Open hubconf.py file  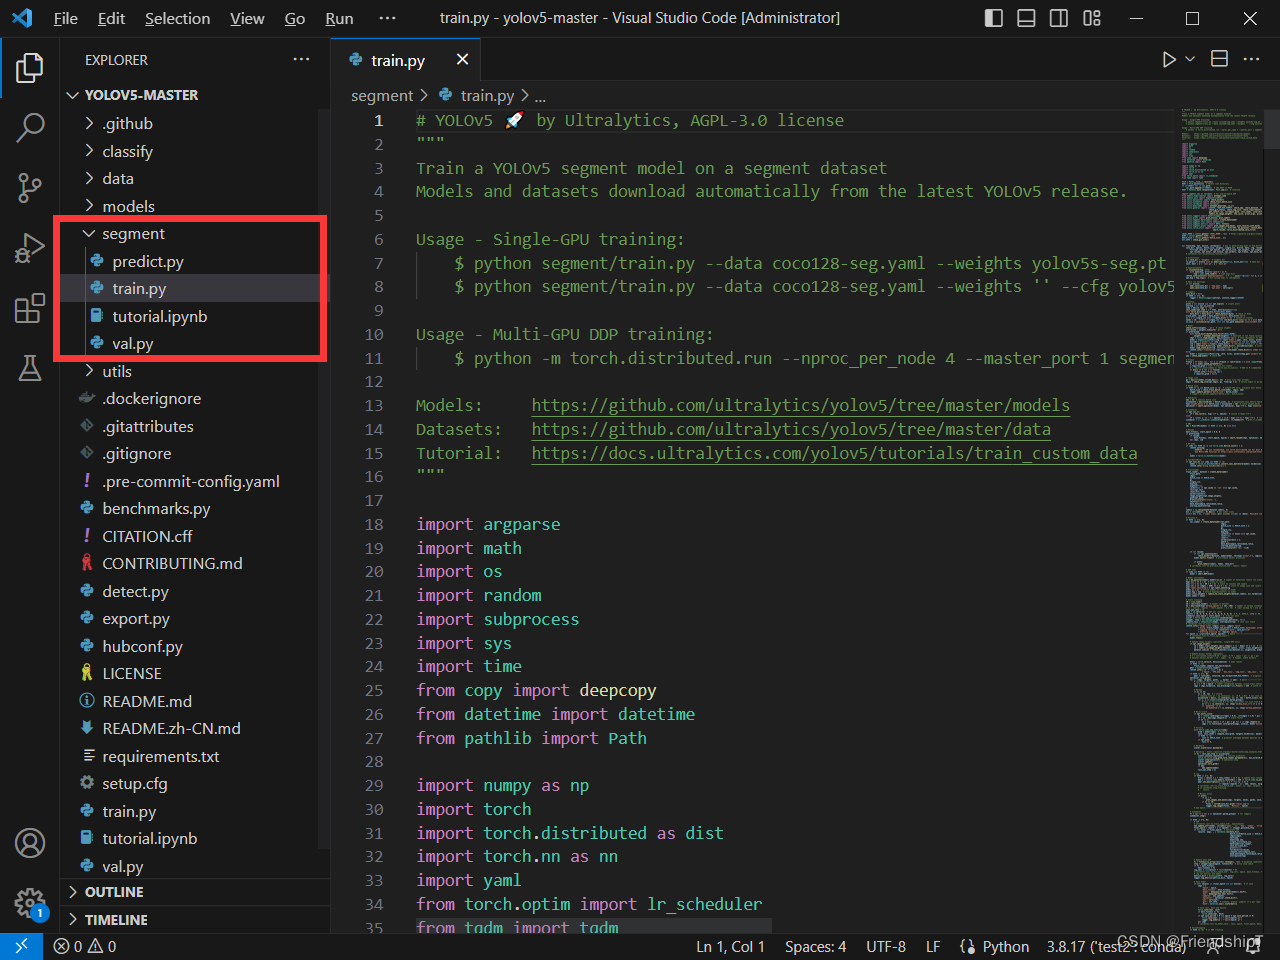coord(194,646)
